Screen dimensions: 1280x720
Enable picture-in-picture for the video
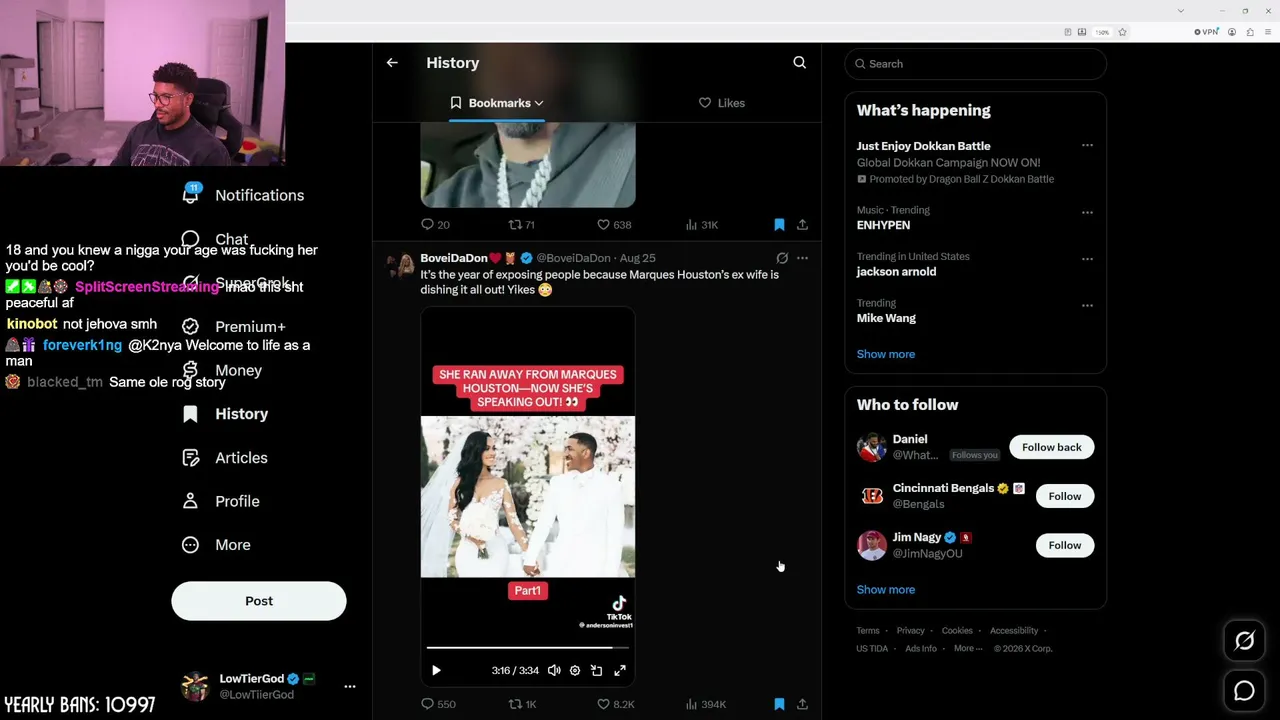click(x=596, y=670)
